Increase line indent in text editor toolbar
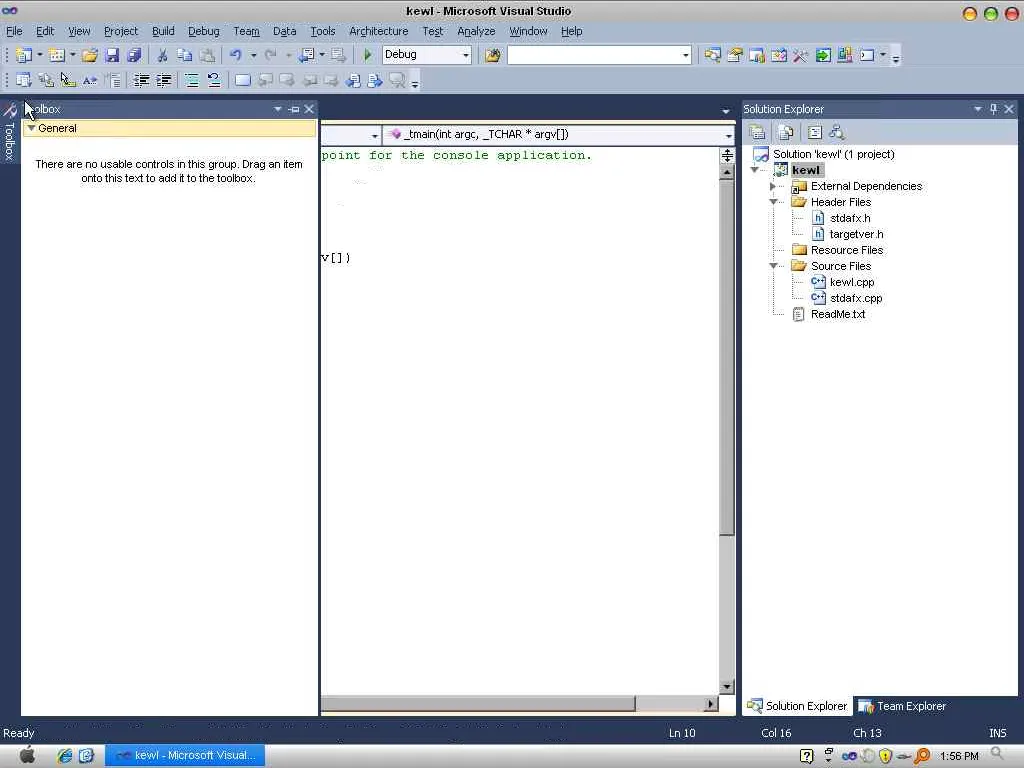This screenshot has width=1024, height=768. (x=163, y=80)
